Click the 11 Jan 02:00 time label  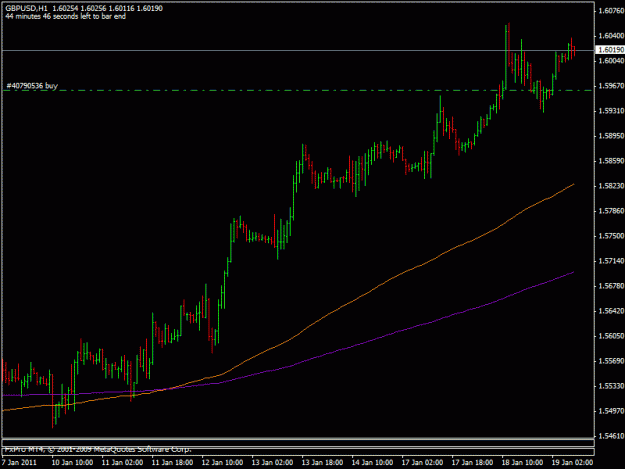pyautogui.click(x=122, y=462)
